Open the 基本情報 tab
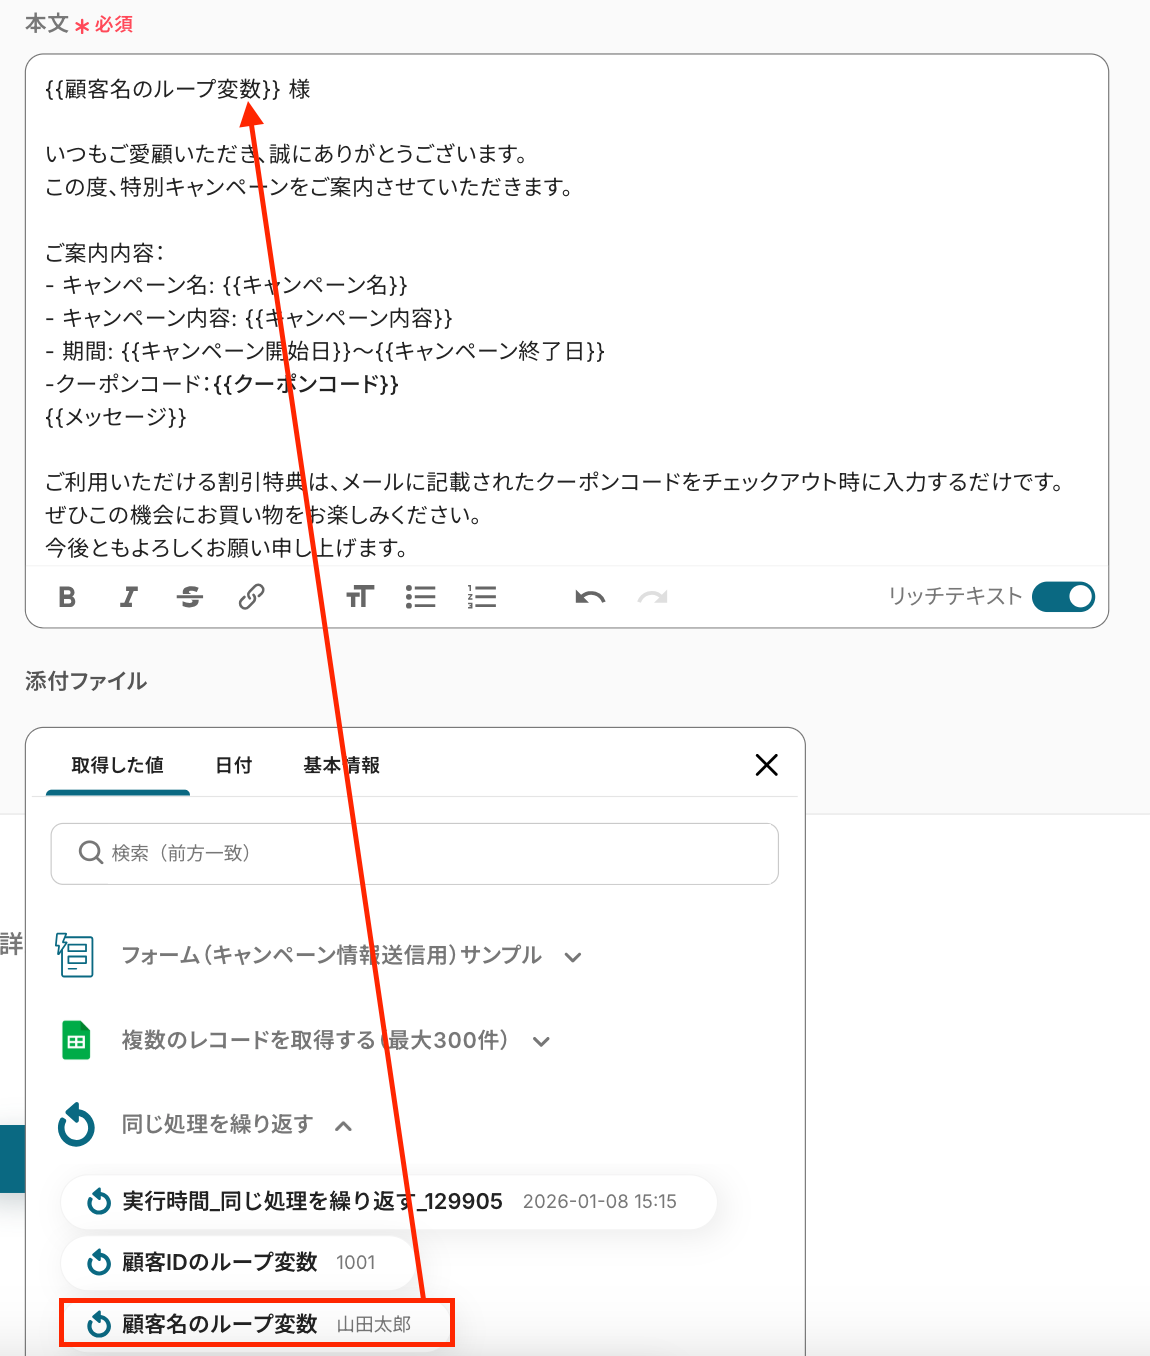 pos(342,765)
